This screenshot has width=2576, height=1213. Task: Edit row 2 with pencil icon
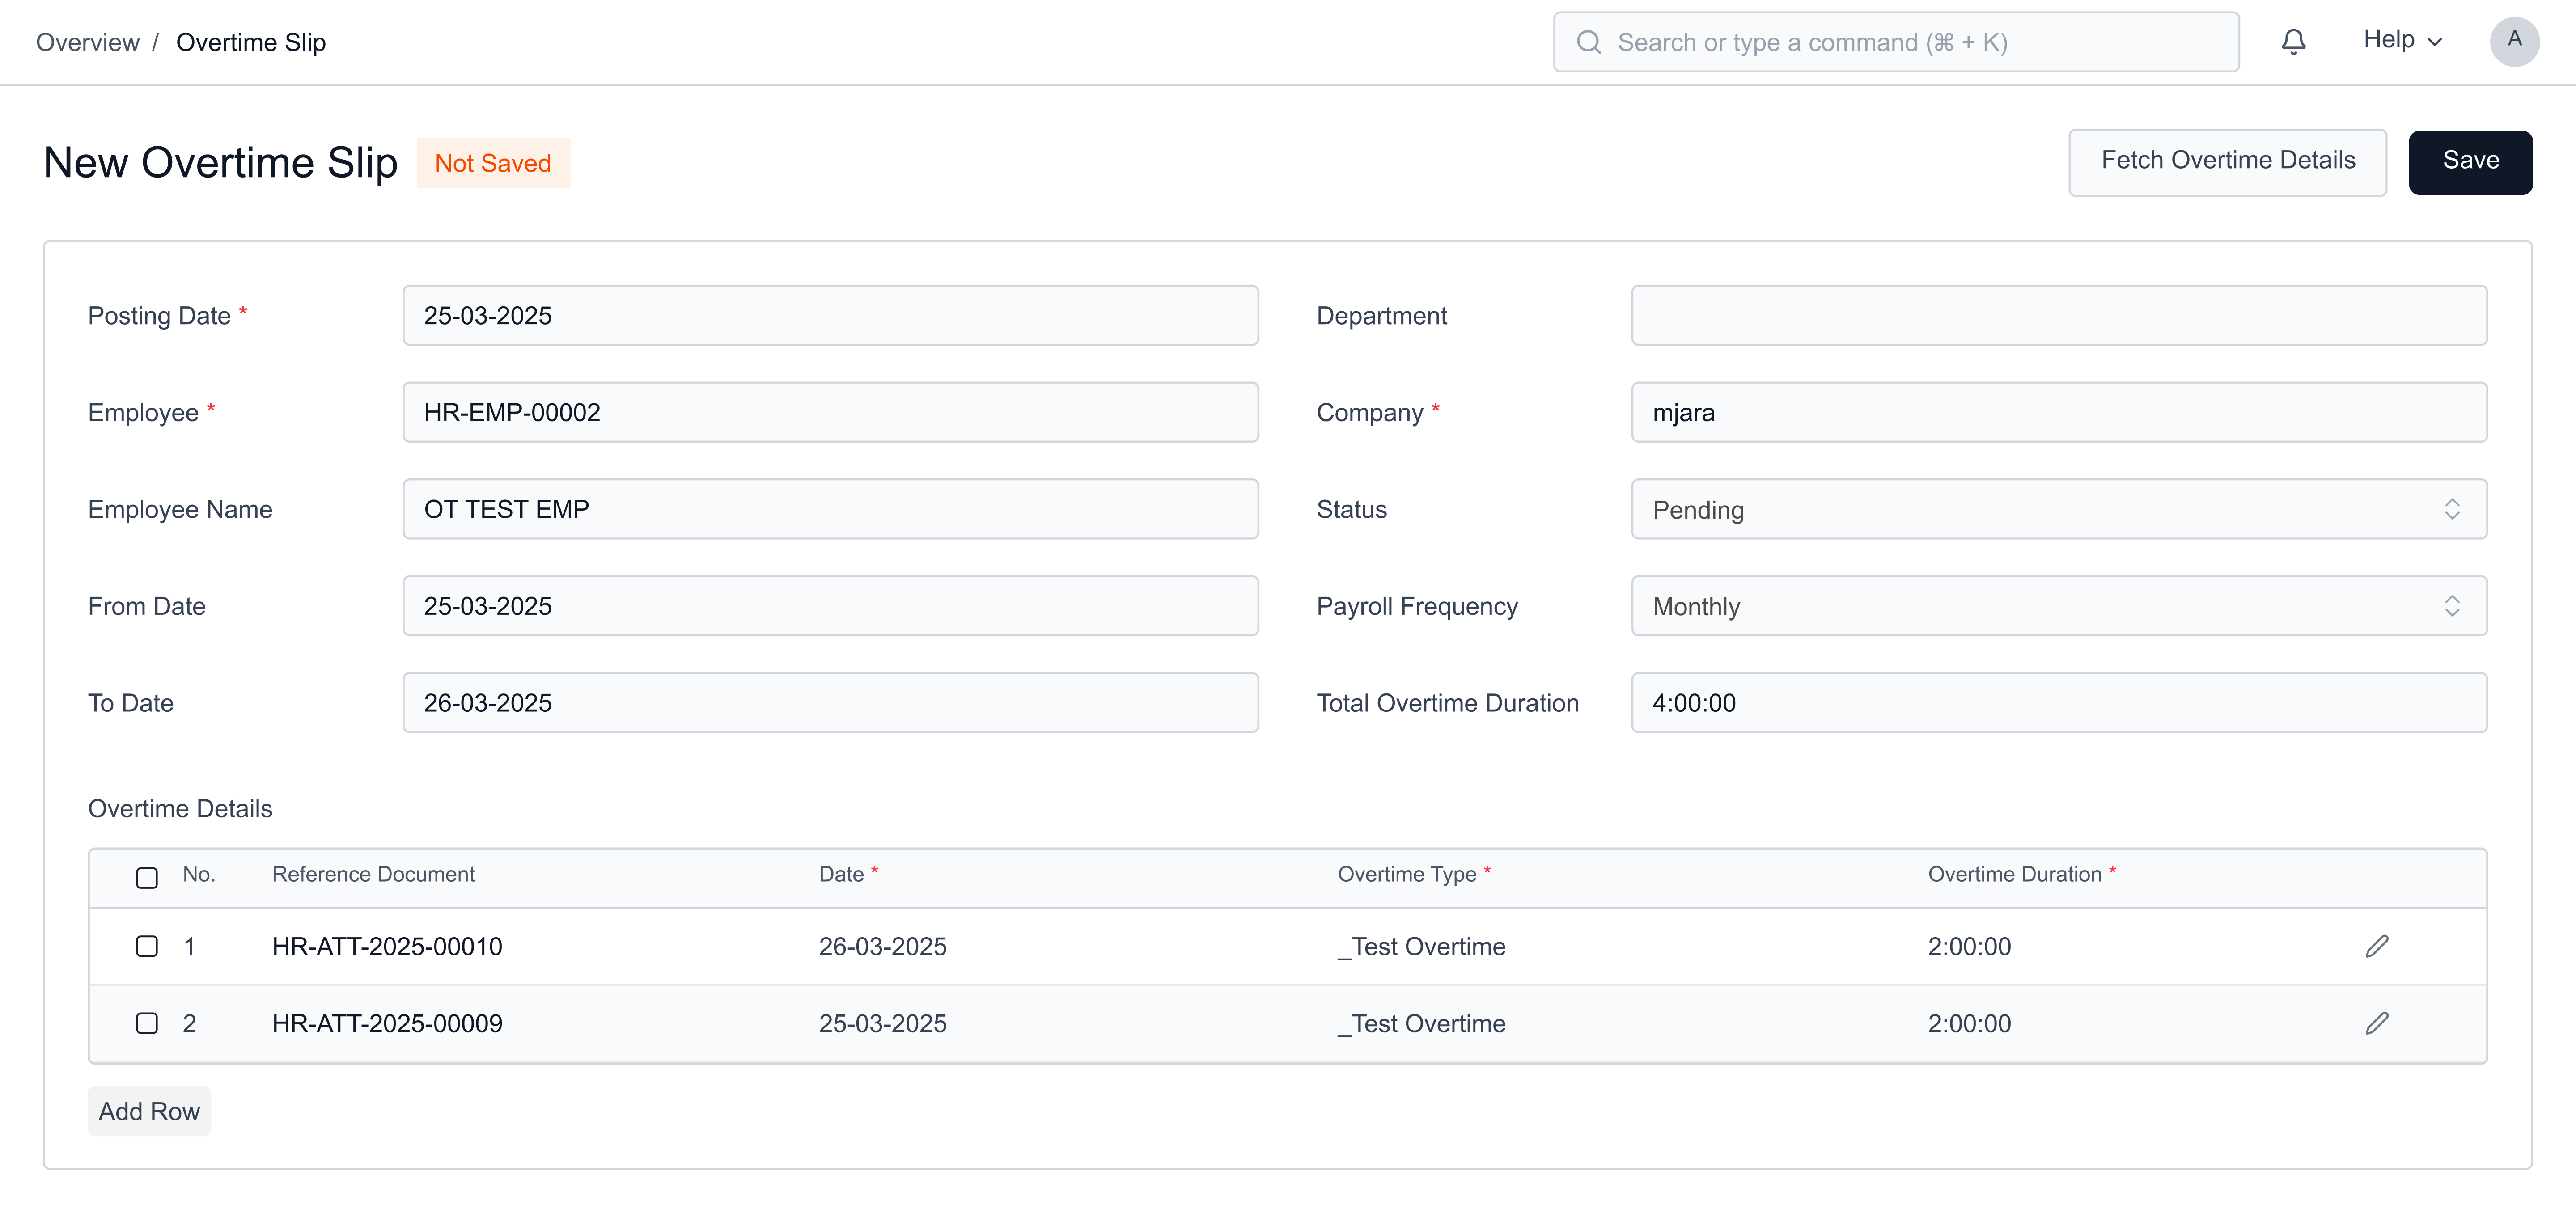coord(2377,1023)
